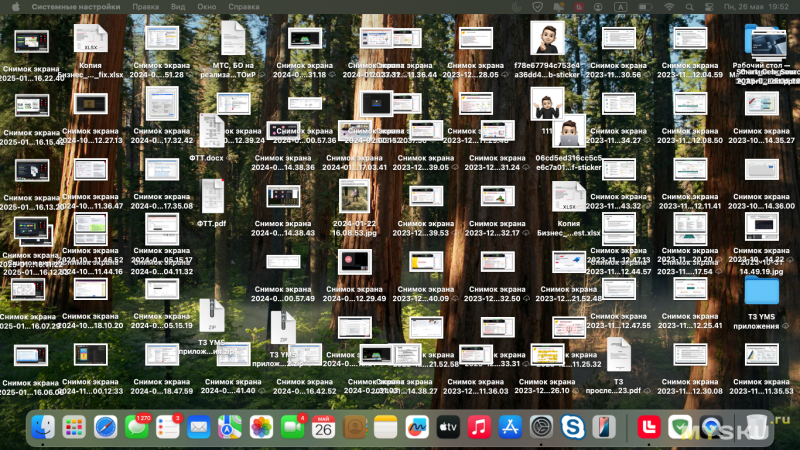
Task: Select Снимок экрана 2024-11...00.12.33
Action: coord(90,355)
